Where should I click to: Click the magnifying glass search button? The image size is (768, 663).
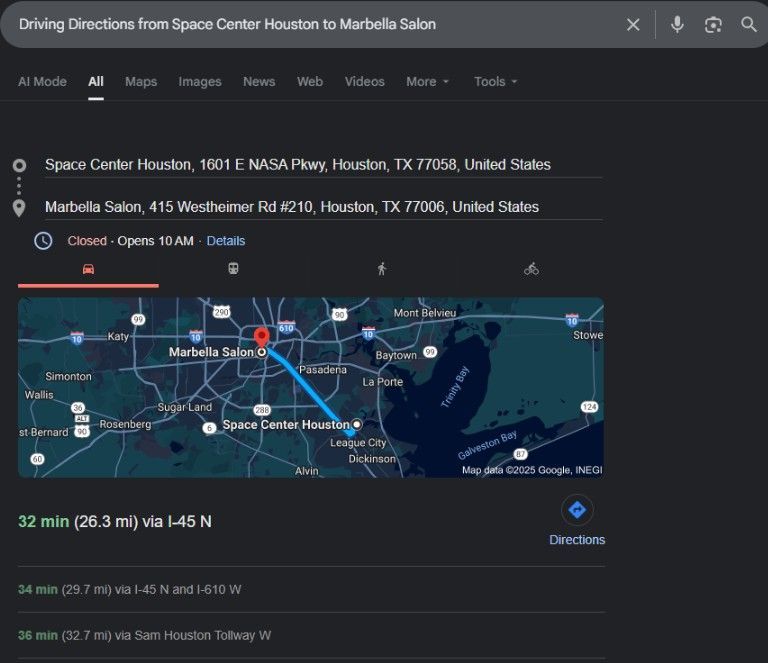click(x=748, y=24)
